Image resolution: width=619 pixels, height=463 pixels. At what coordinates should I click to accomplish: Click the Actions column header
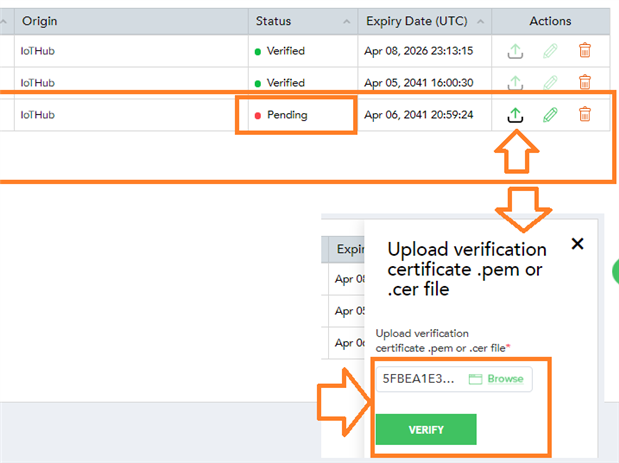pos(550,21)
